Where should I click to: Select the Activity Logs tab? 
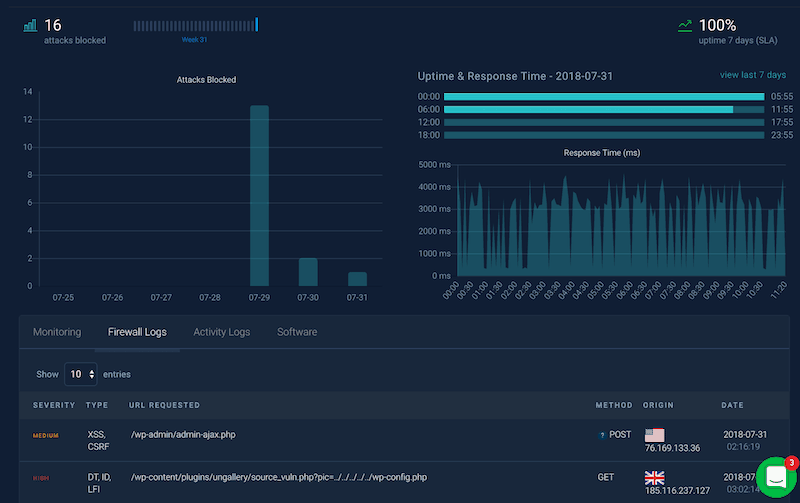click(x=221, y=332)
